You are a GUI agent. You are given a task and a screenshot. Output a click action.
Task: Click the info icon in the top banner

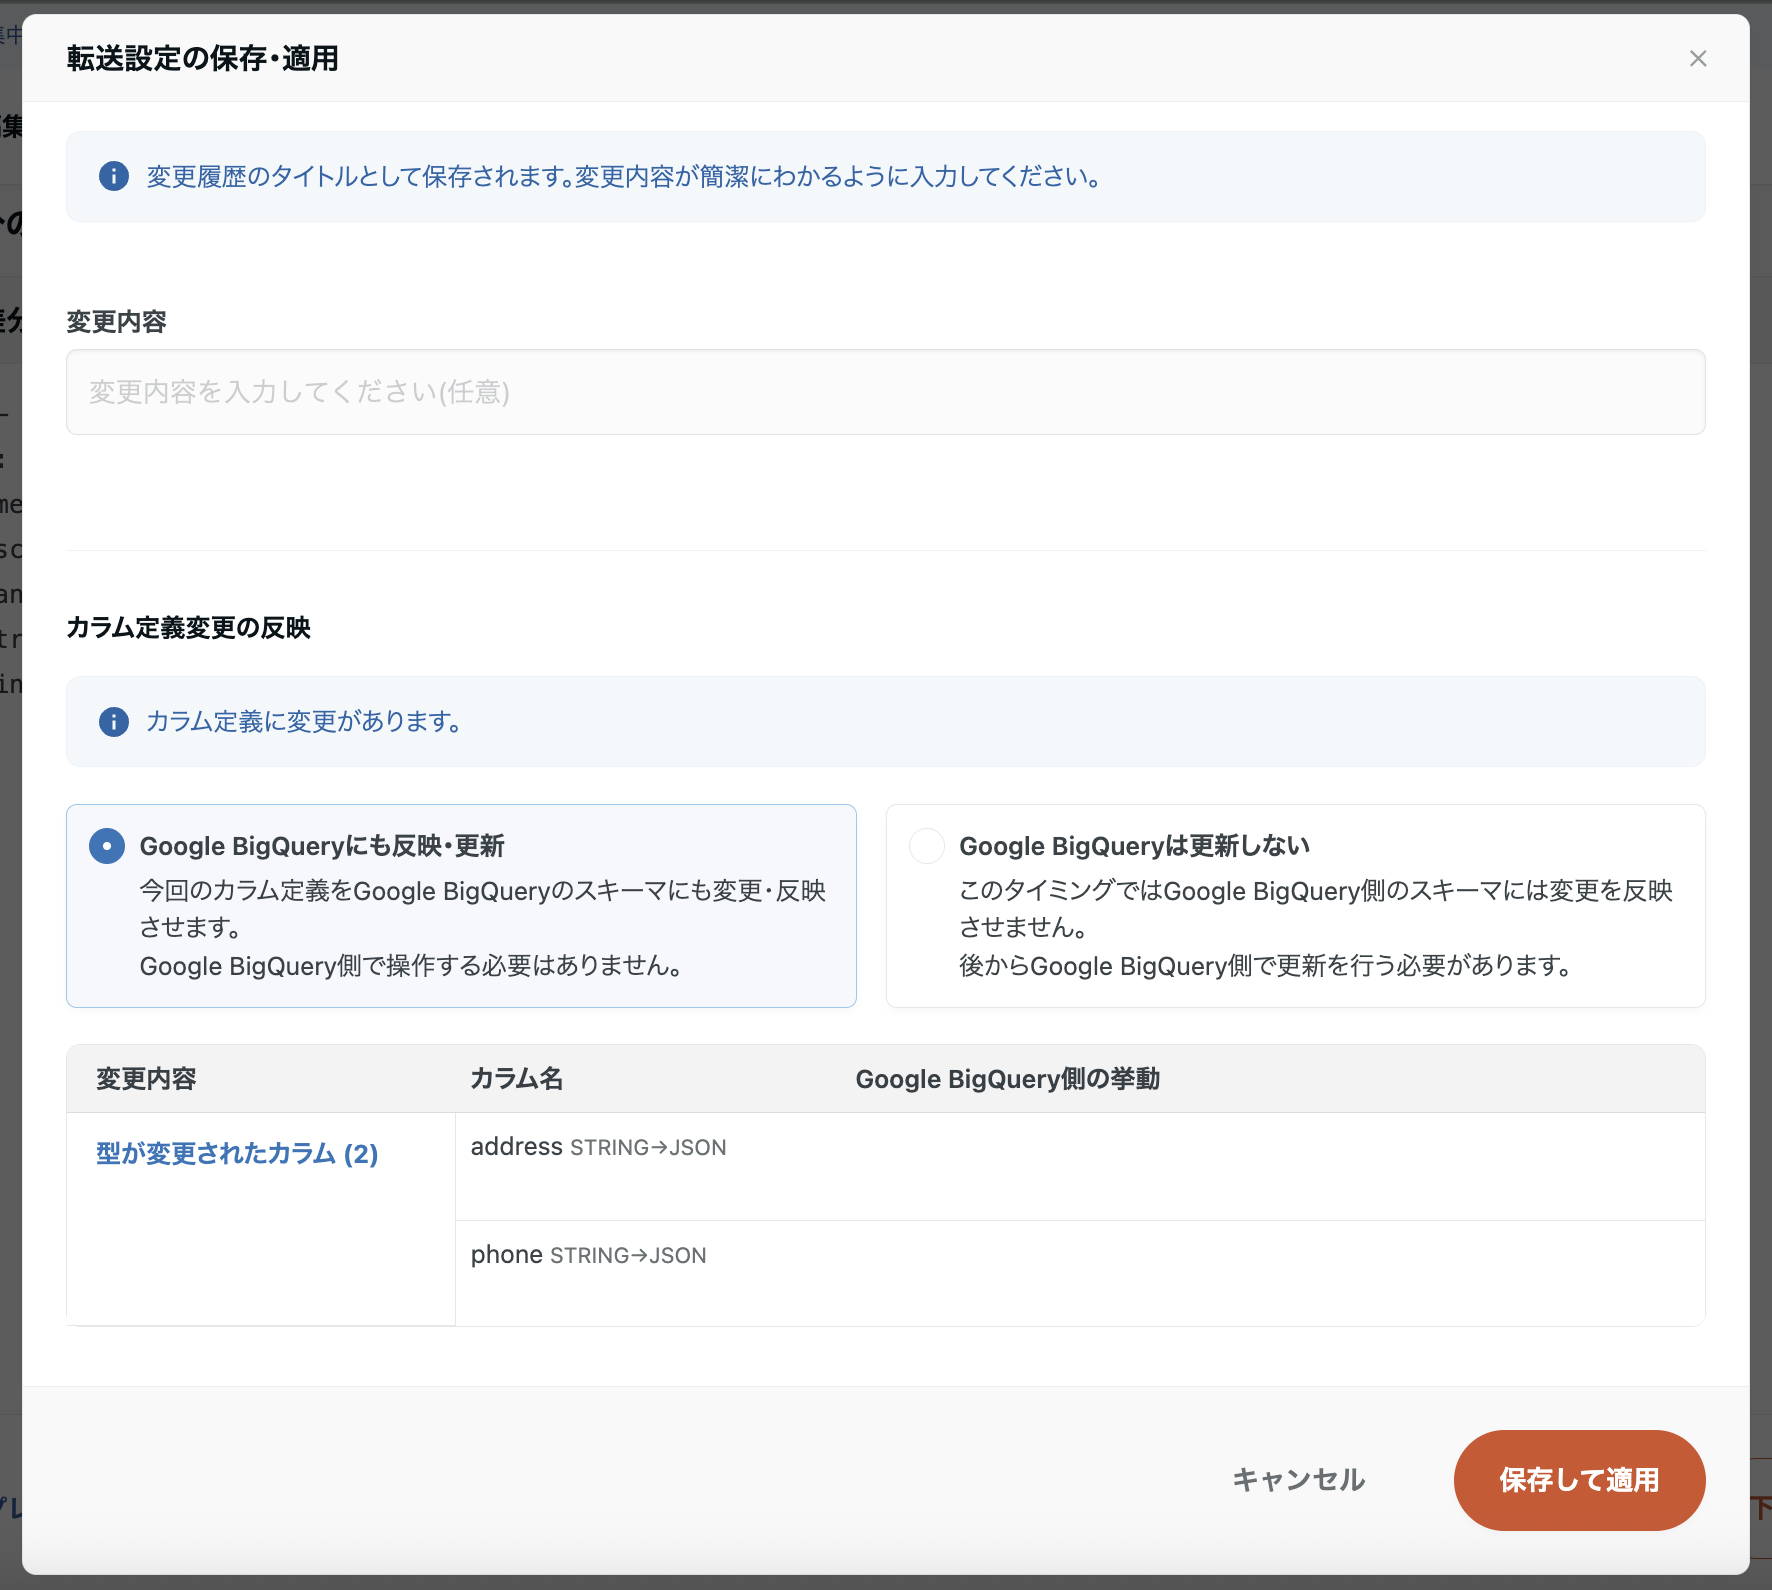(113, 176)
